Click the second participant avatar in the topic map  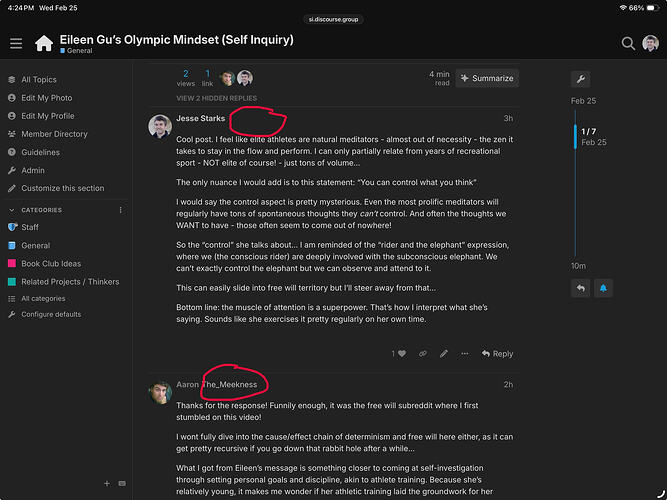coord(245,78)
